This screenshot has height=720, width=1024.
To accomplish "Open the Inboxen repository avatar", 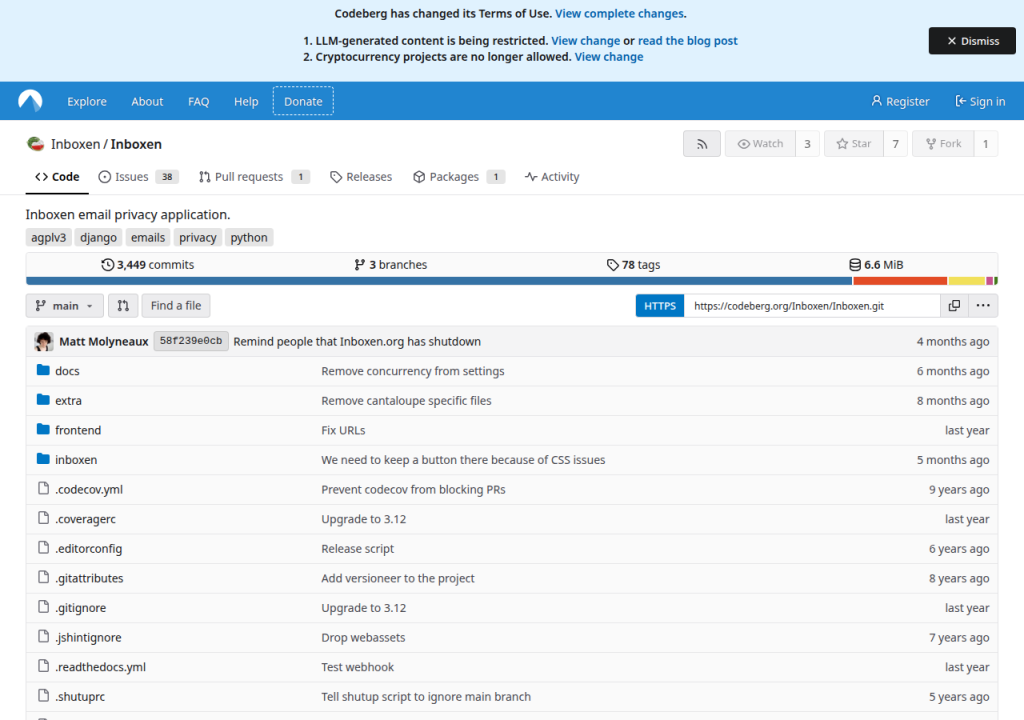I will 35,144.
